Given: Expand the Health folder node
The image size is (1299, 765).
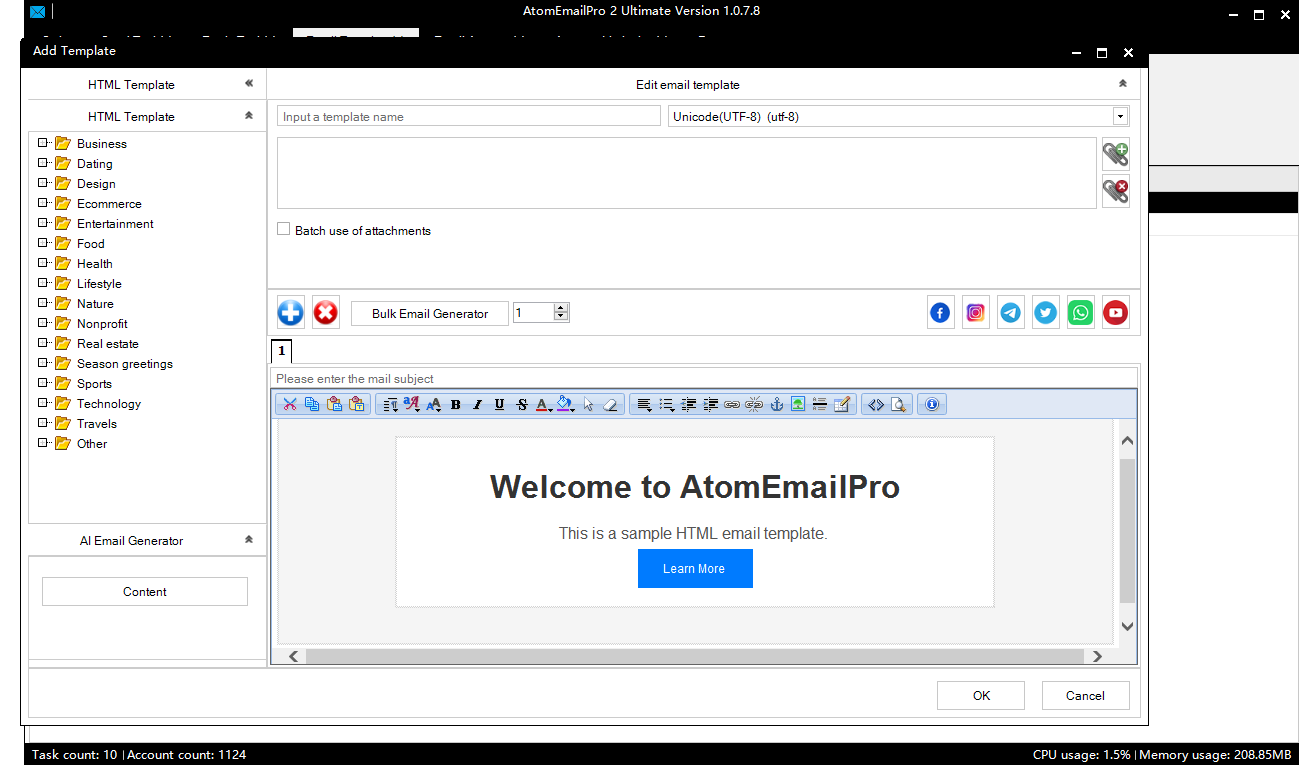Looking at the screenshot, I should coord(43,263).
